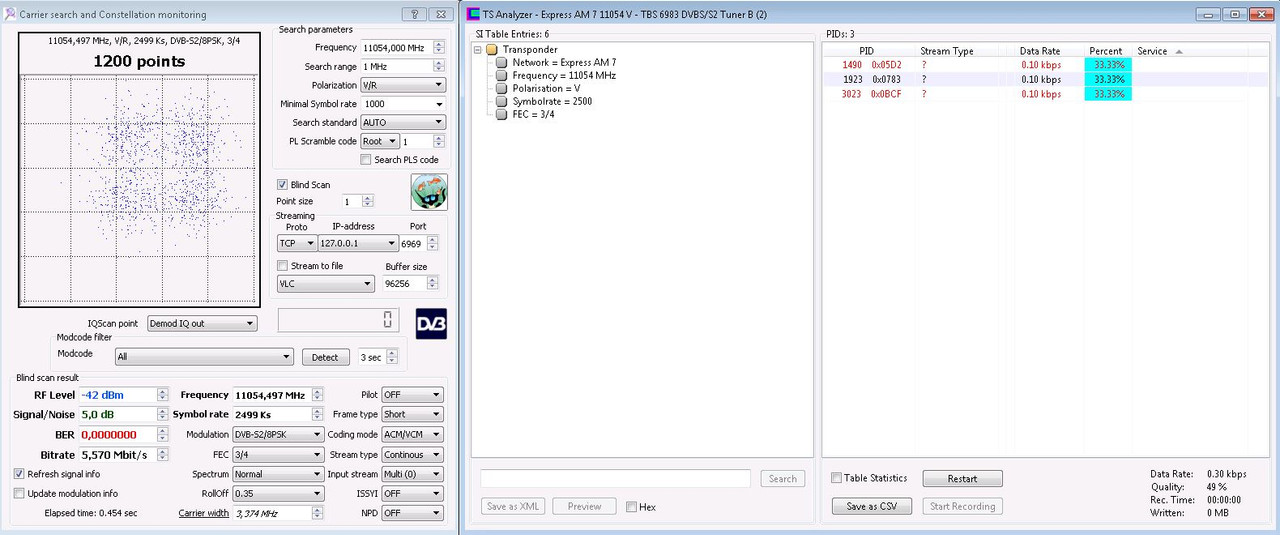Open the Coding mode ACM/VCM dropdown
Screen dimensions: 1280x535
coord(412,434)
